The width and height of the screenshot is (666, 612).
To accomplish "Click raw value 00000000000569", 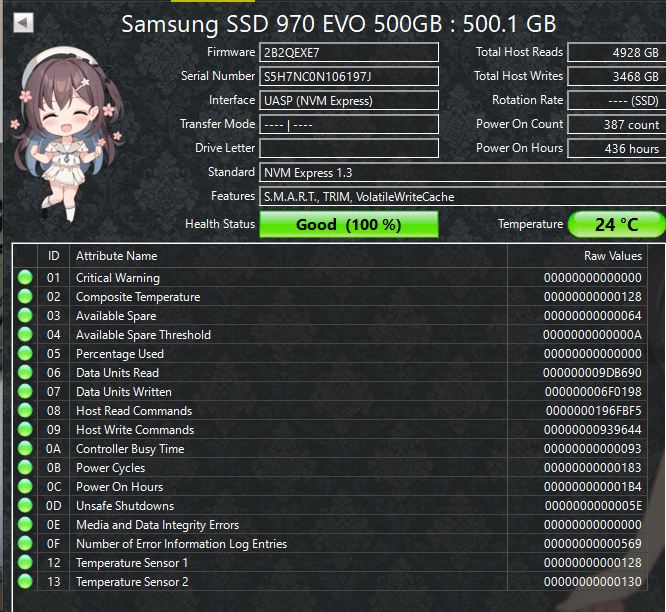I will (593, 544).
